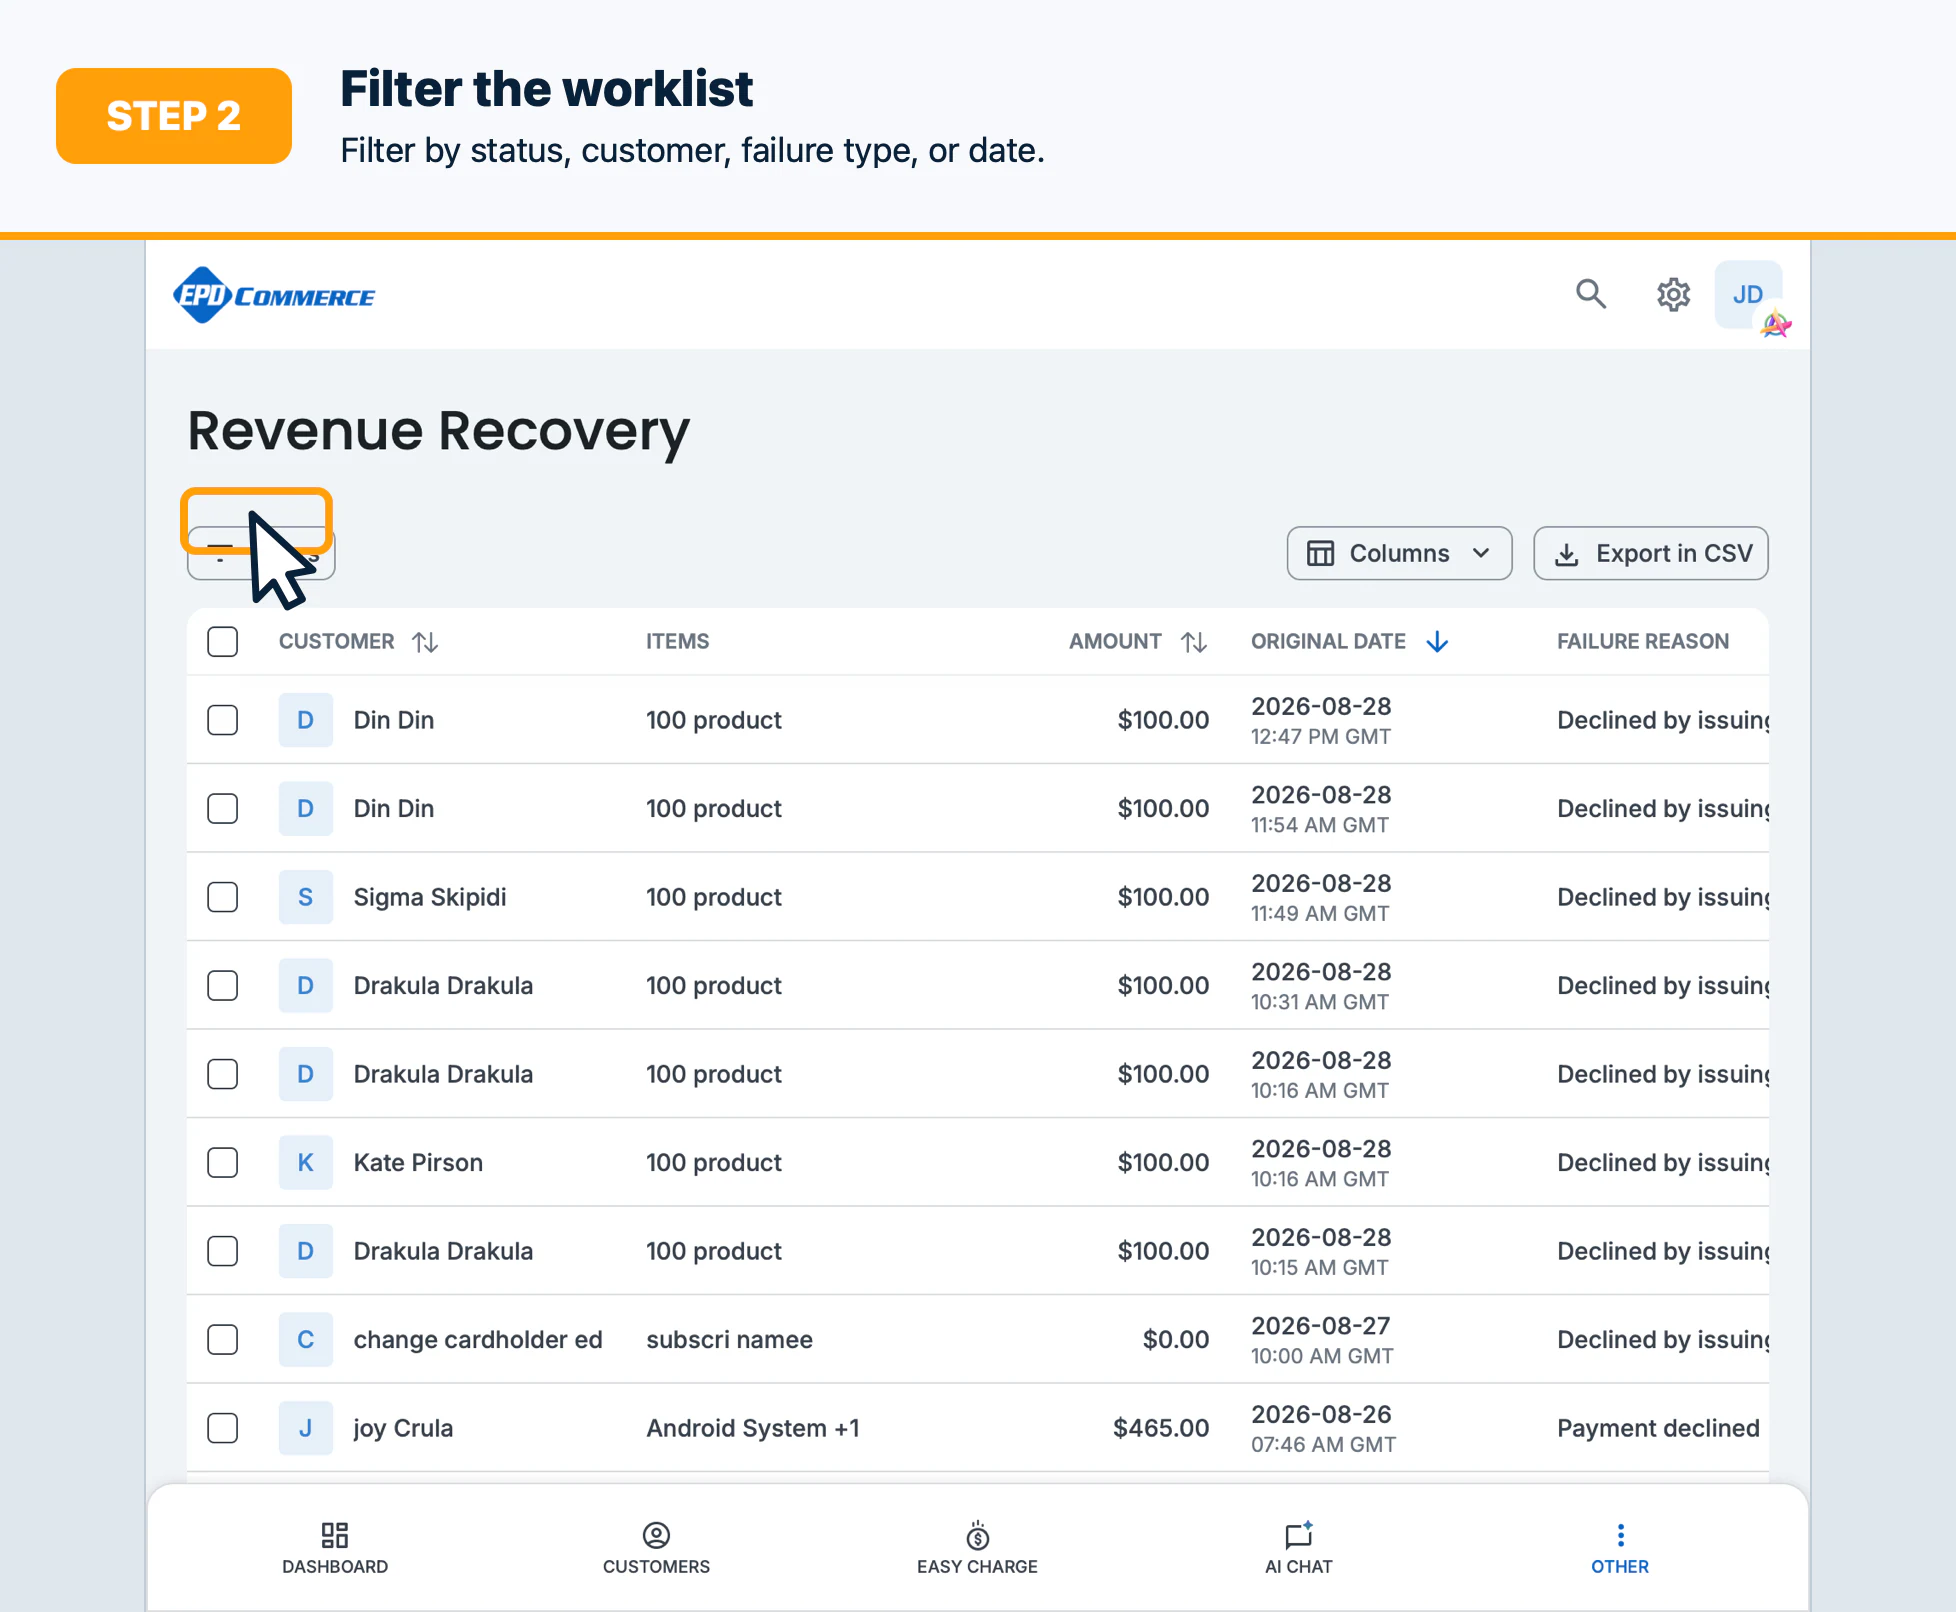Toggle the select-all header checkbox
This screenshot has height=1612, width=1956.
pyautogui.click(x=223, y=642)
